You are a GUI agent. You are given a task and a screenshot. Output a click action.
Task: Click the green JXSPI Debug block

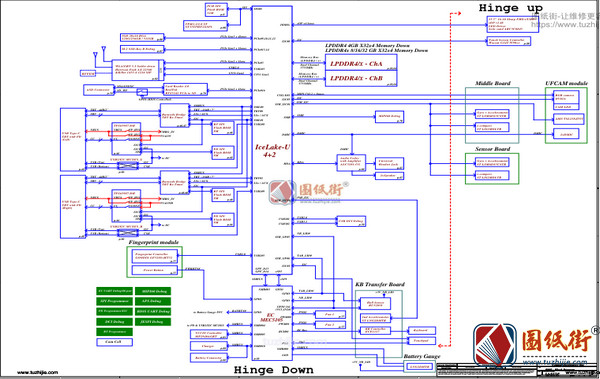[x=153, y=322]
